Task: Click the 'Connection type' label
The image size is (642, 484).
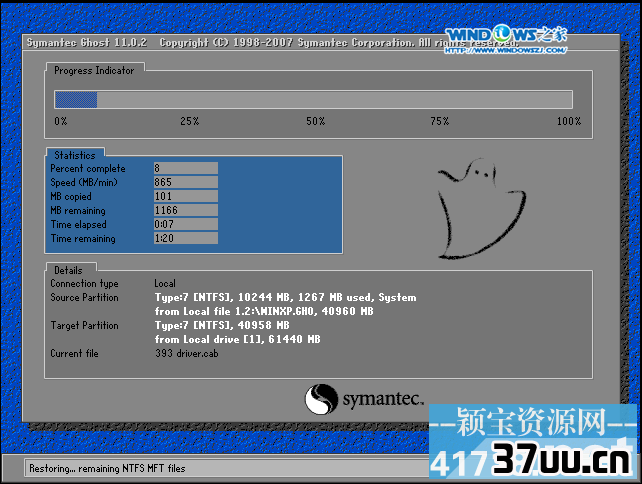Action: click(x=84, y=283)
